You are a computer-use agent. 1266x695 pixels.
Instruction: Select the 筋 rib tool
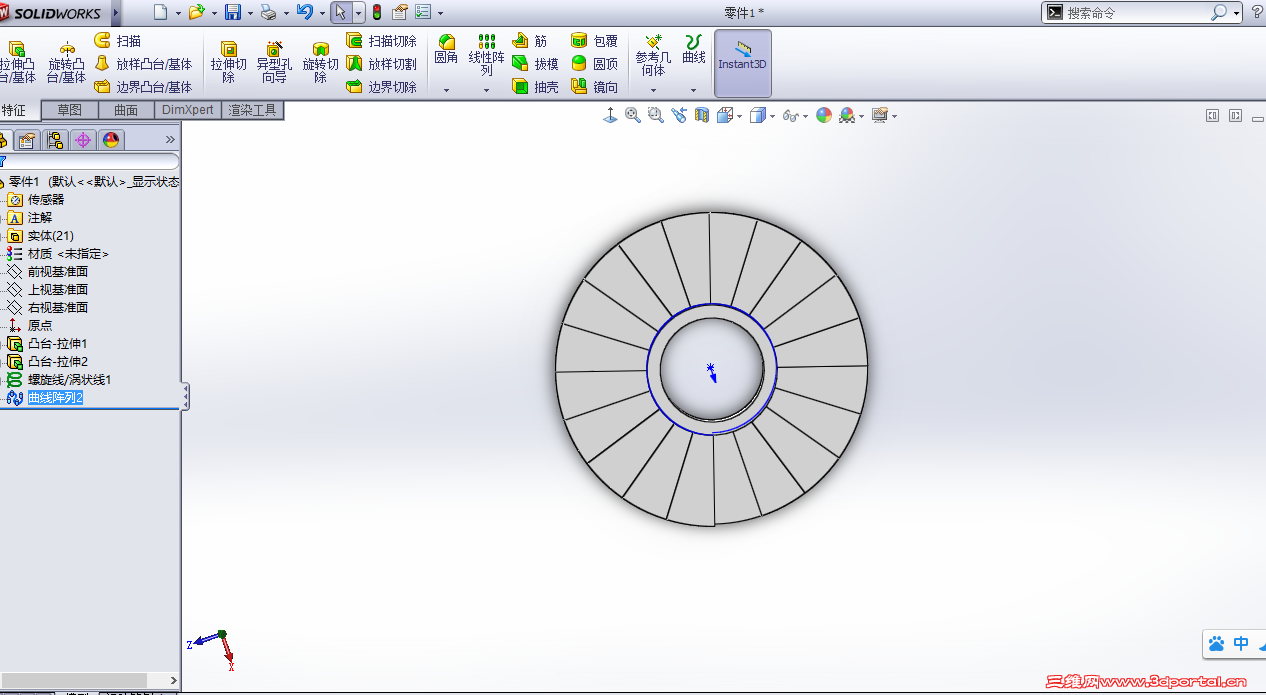pyautogui.click(x=530, y=41)
